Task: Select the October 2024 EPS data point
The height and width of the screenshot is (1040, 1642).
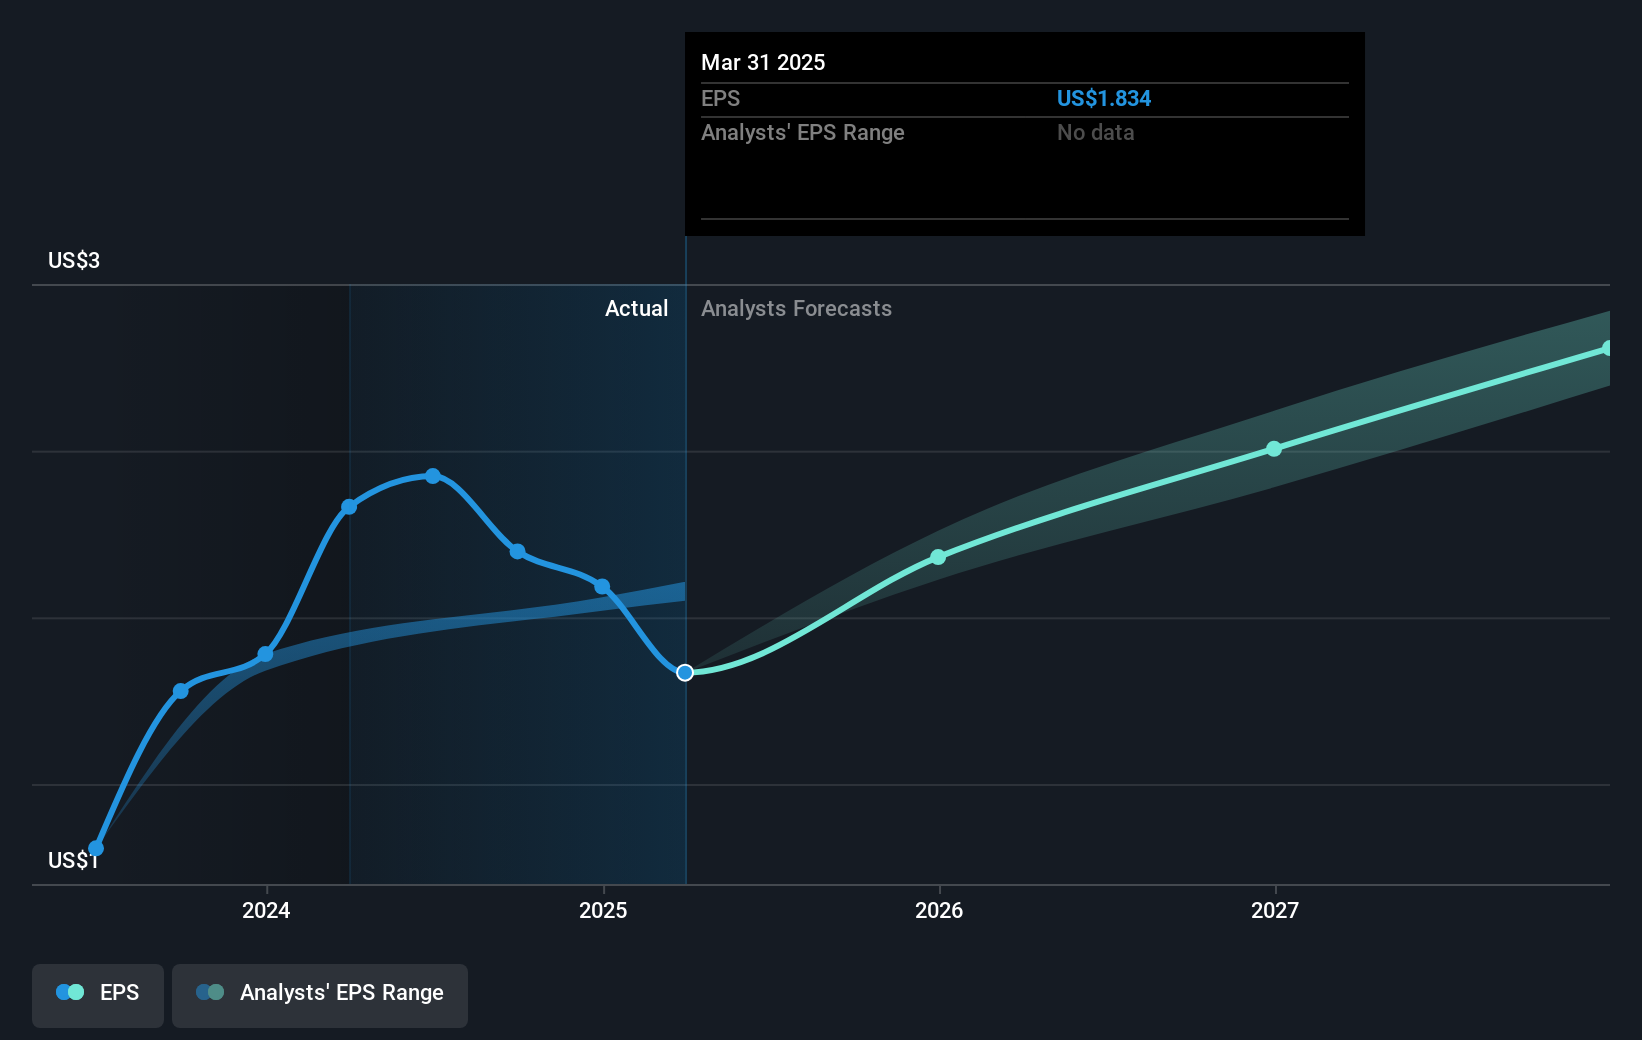Action: pos(517,552)
